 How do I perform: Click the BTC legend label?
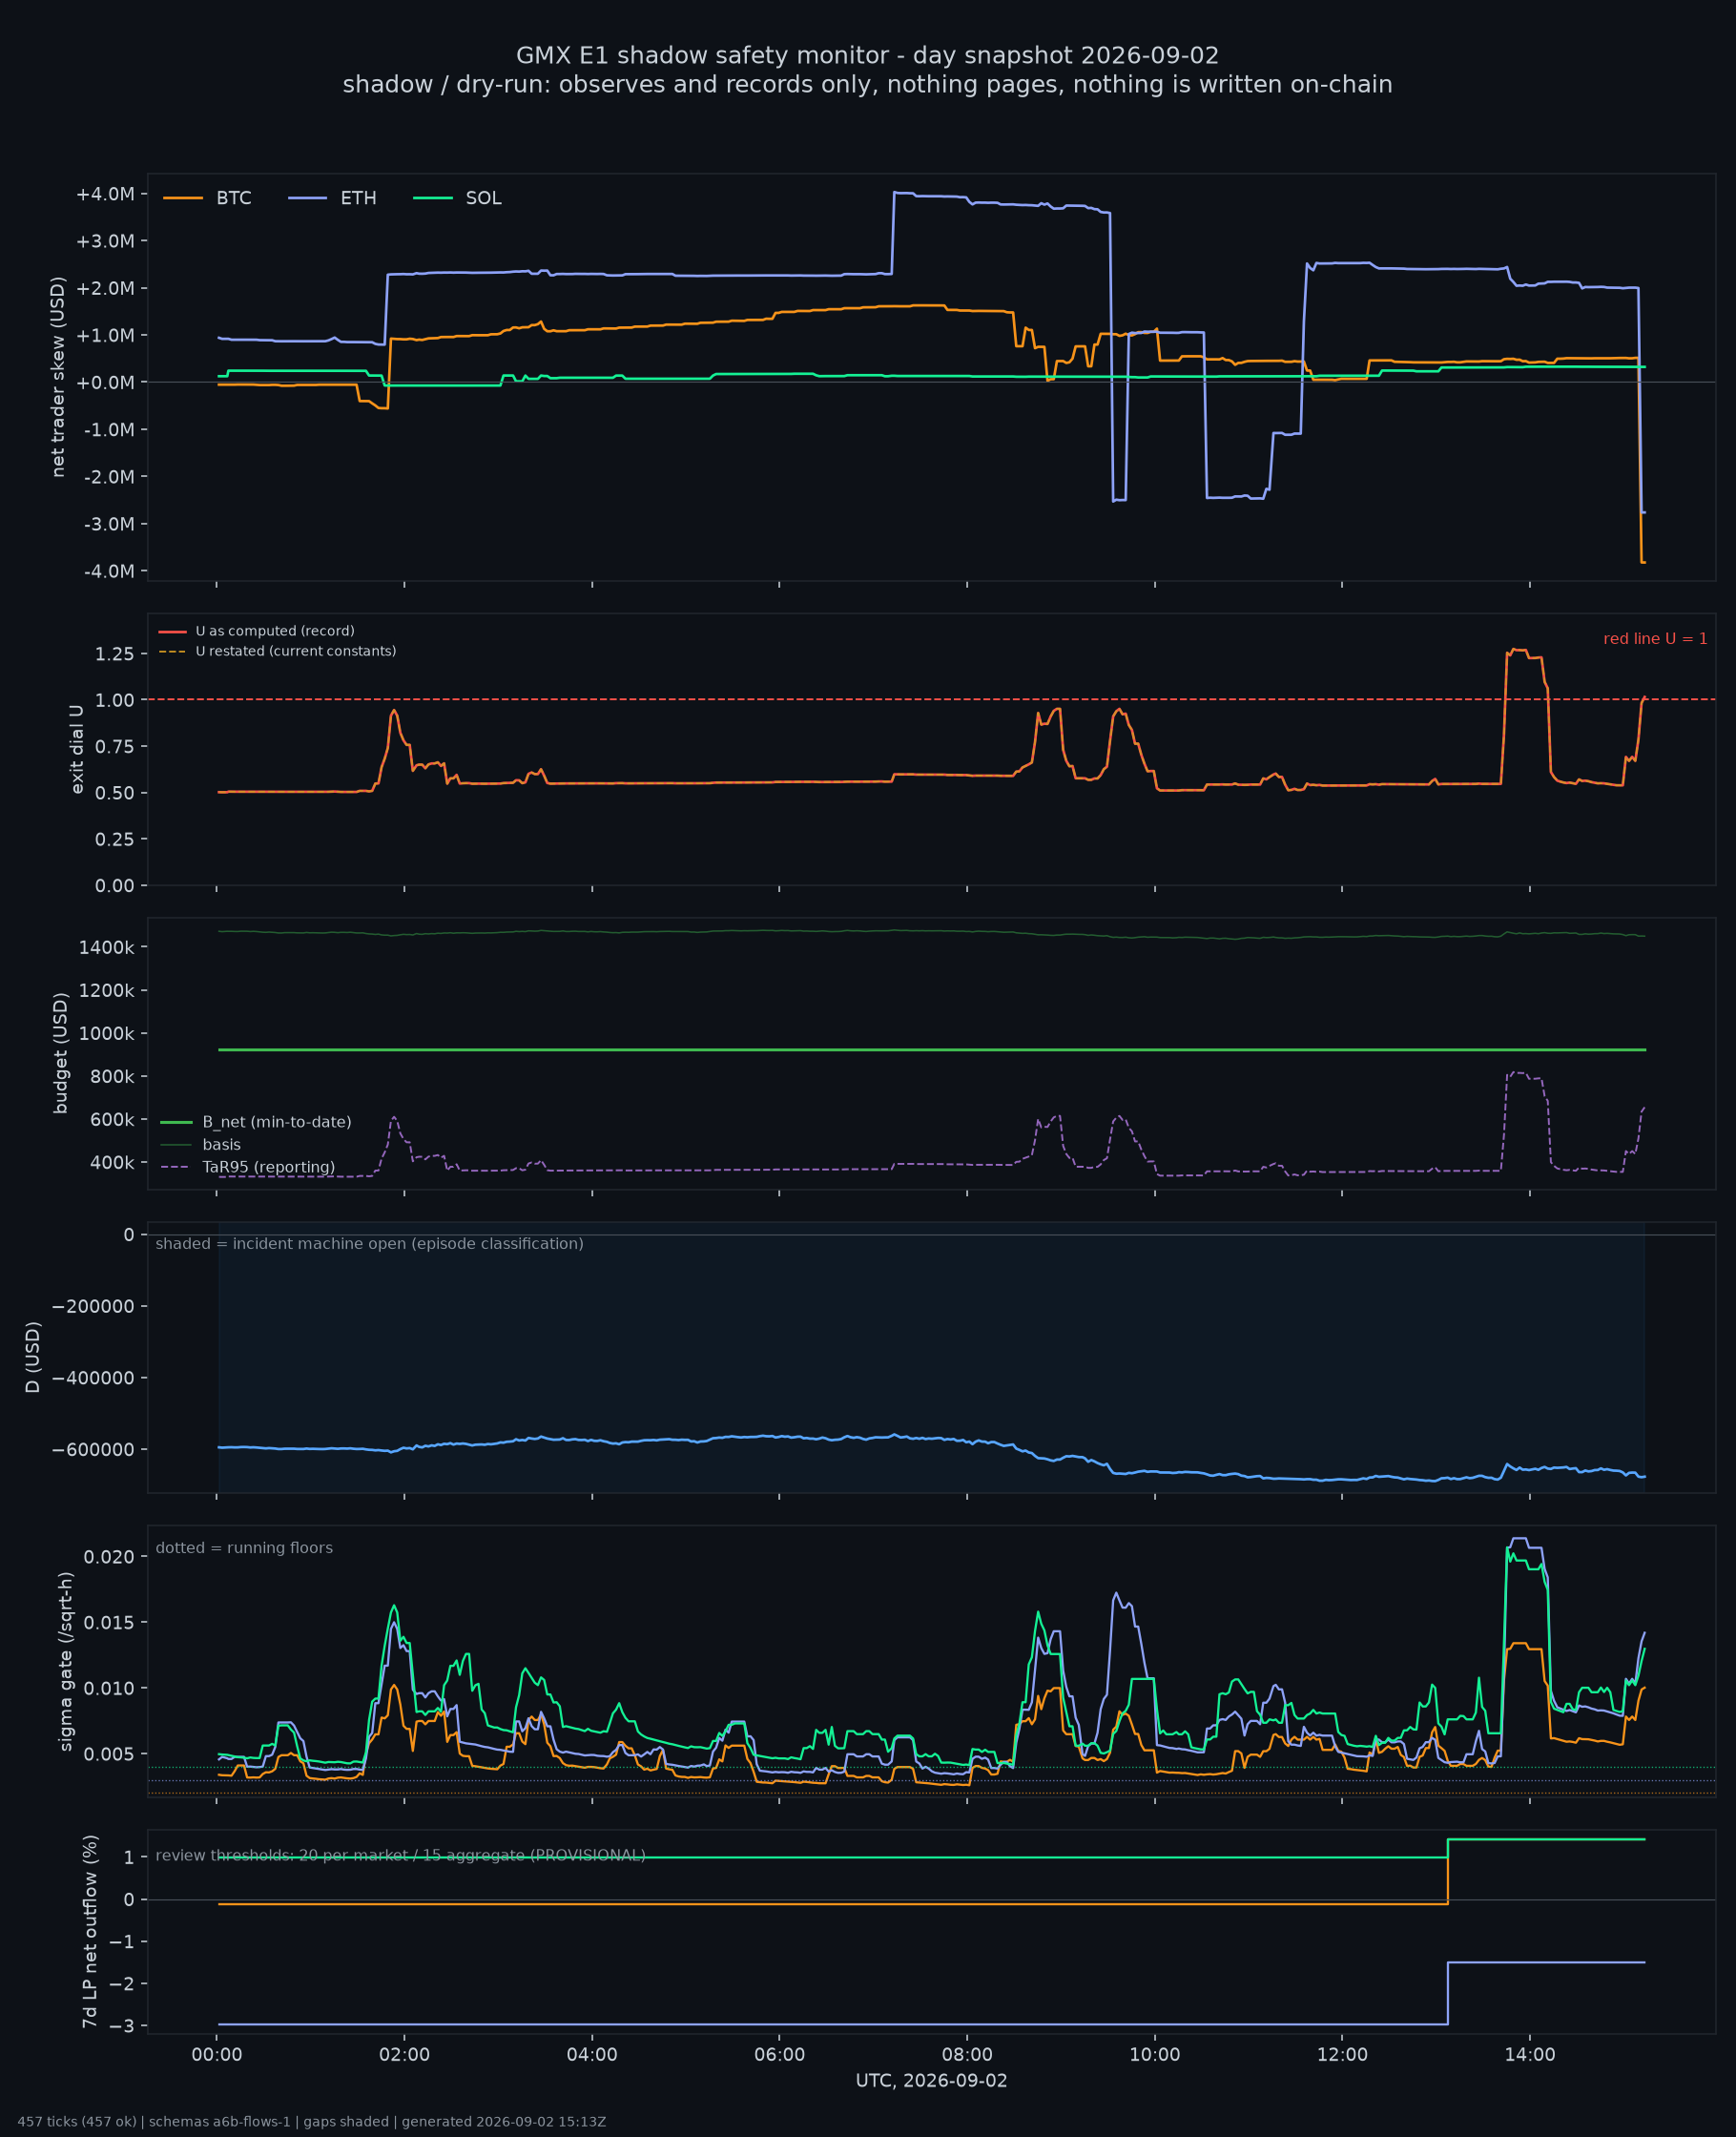tap(234, 198)
